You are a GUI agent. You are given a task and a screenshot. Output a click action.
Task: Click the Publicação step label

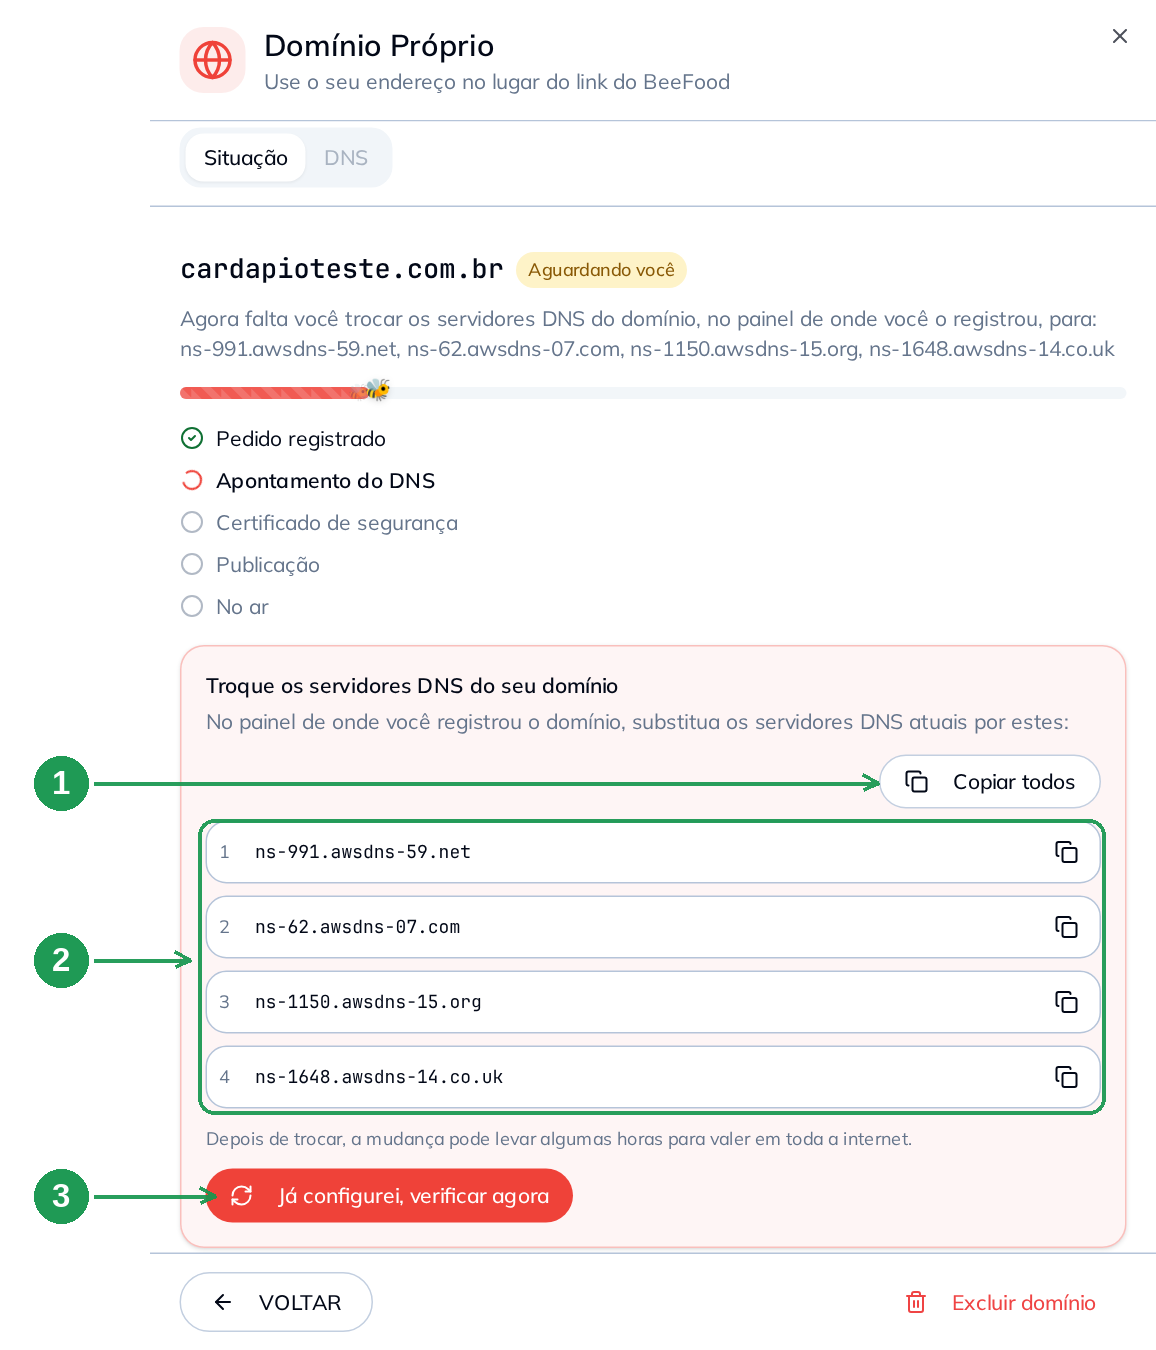tap(268, 565)
